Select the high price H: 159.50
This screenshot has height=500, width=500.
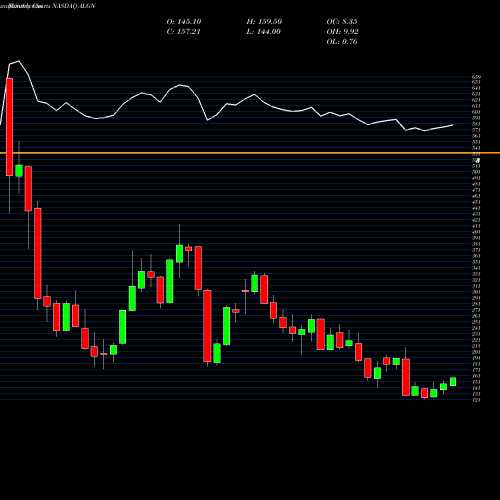264,22
